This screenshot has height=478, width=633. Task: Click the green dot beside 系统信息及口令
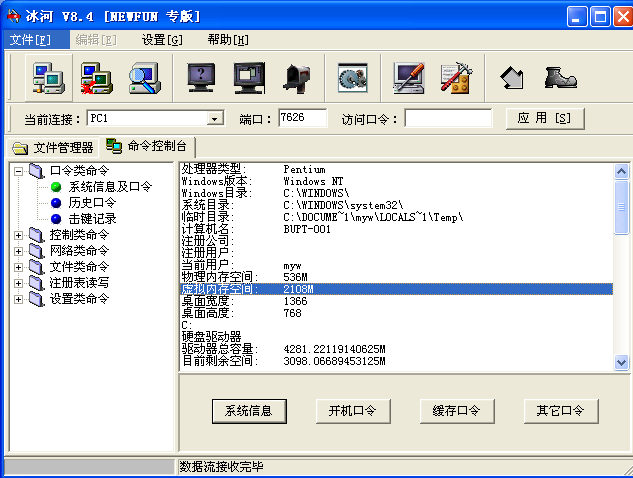coord(56,187)
